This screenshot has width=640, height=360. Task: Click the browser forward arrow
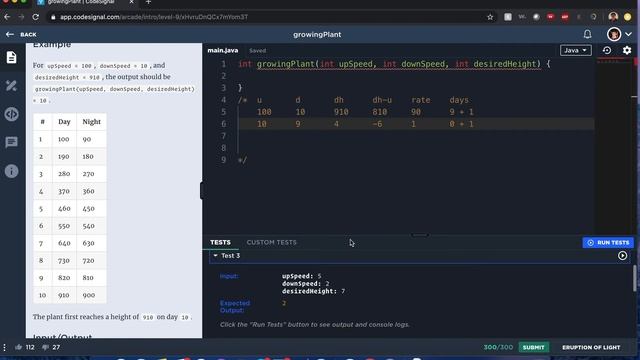(21, 17)
